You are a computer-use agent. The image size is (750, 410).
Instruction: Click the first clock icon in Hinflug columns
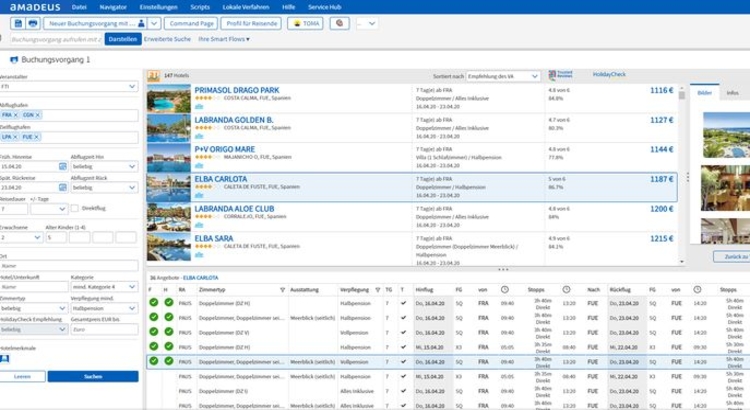coord(505,289)
